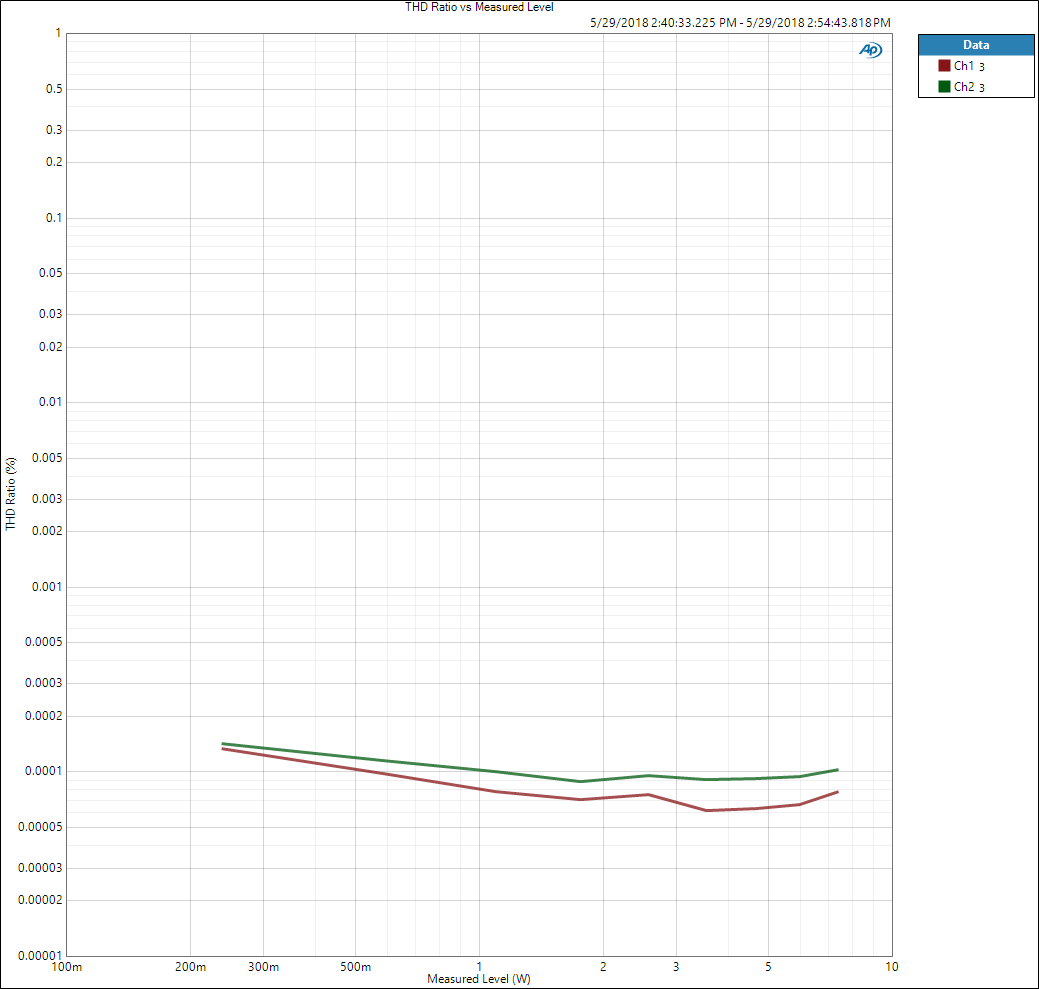Click the 0.00001 y-axis tick label
The image size is (1039, 989).
pyautogui.click(x=40, y=955)
